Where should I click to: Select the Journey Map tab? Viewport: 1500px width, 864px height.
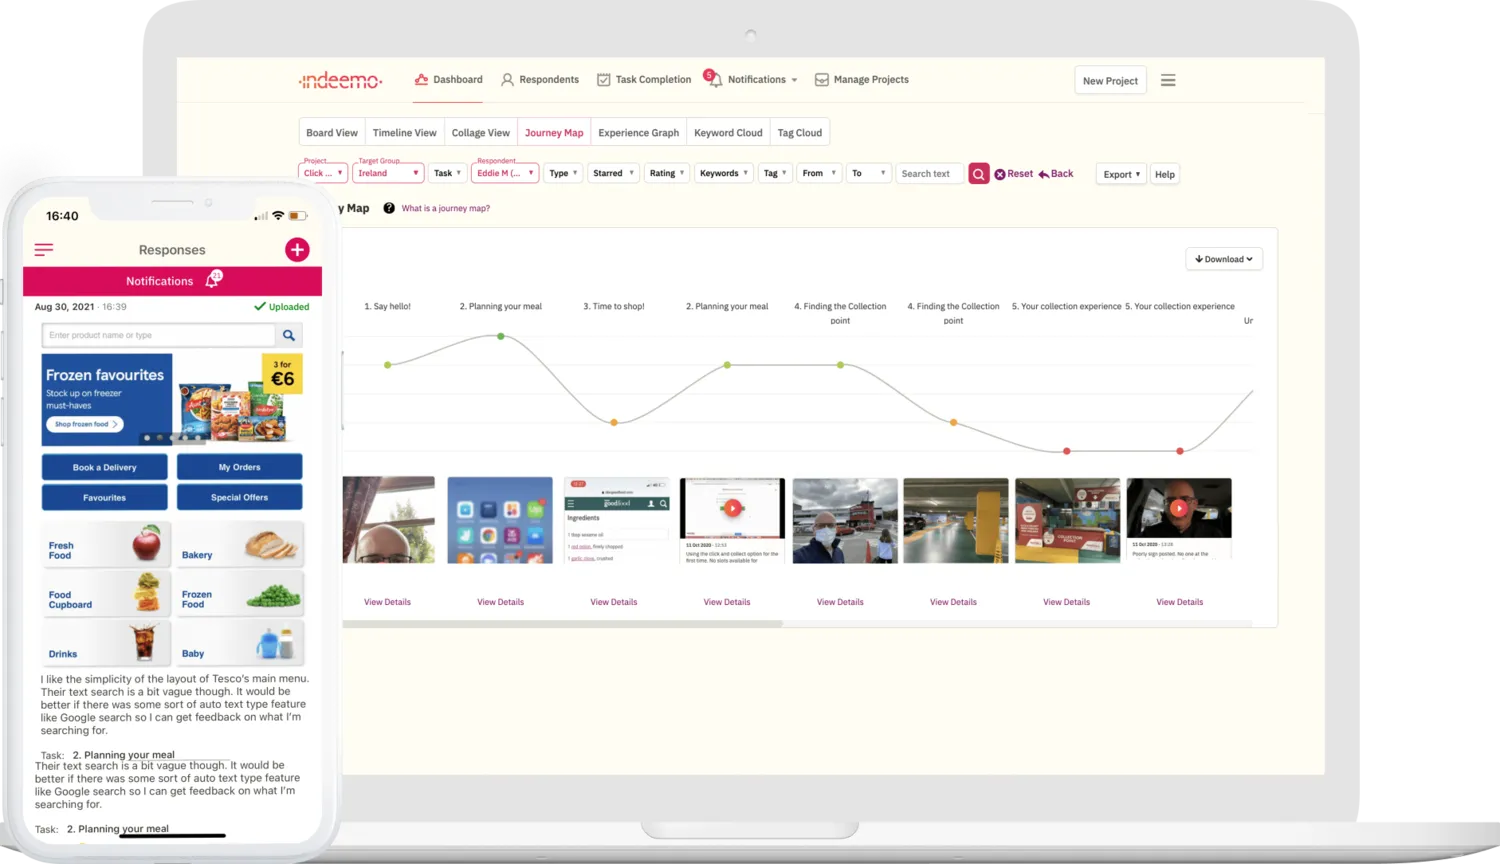[x=554, y=133]
